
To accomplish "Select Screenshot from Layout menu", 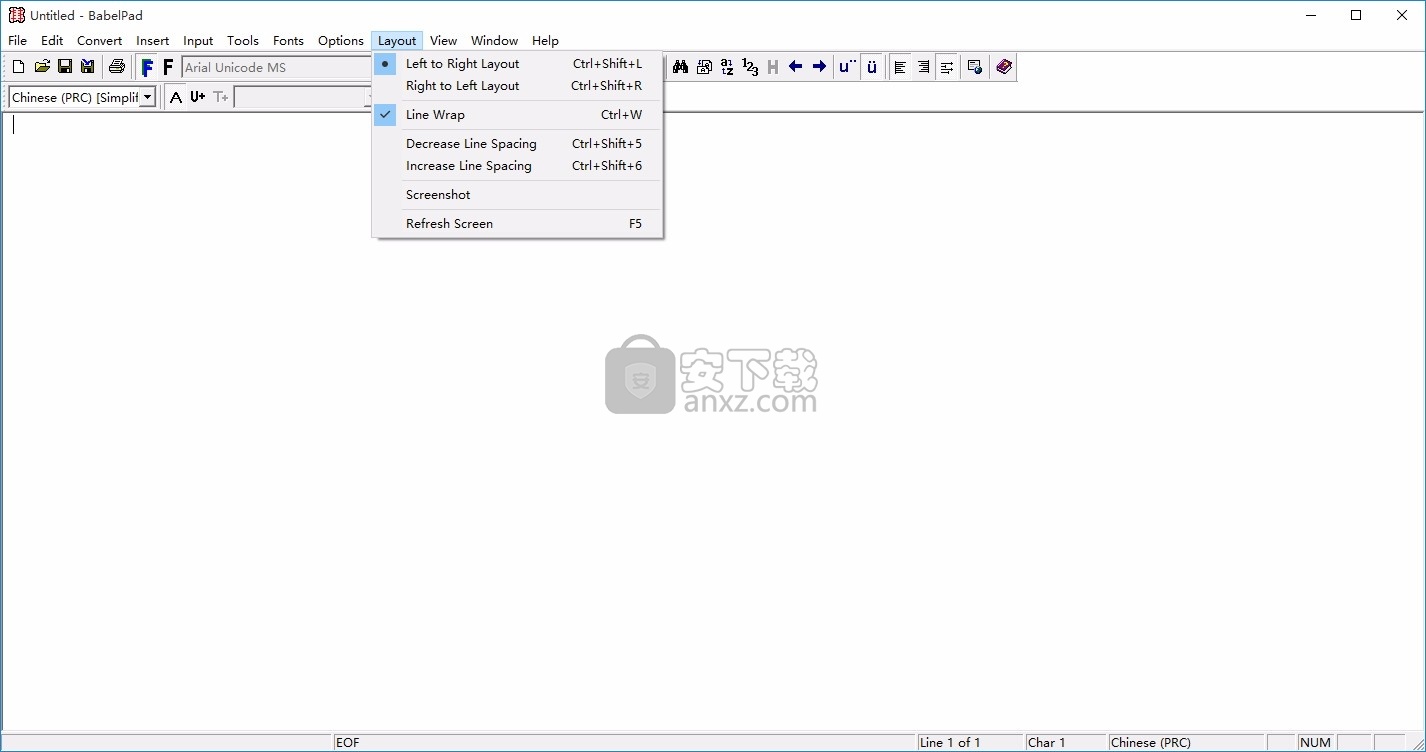I will 517,194.
